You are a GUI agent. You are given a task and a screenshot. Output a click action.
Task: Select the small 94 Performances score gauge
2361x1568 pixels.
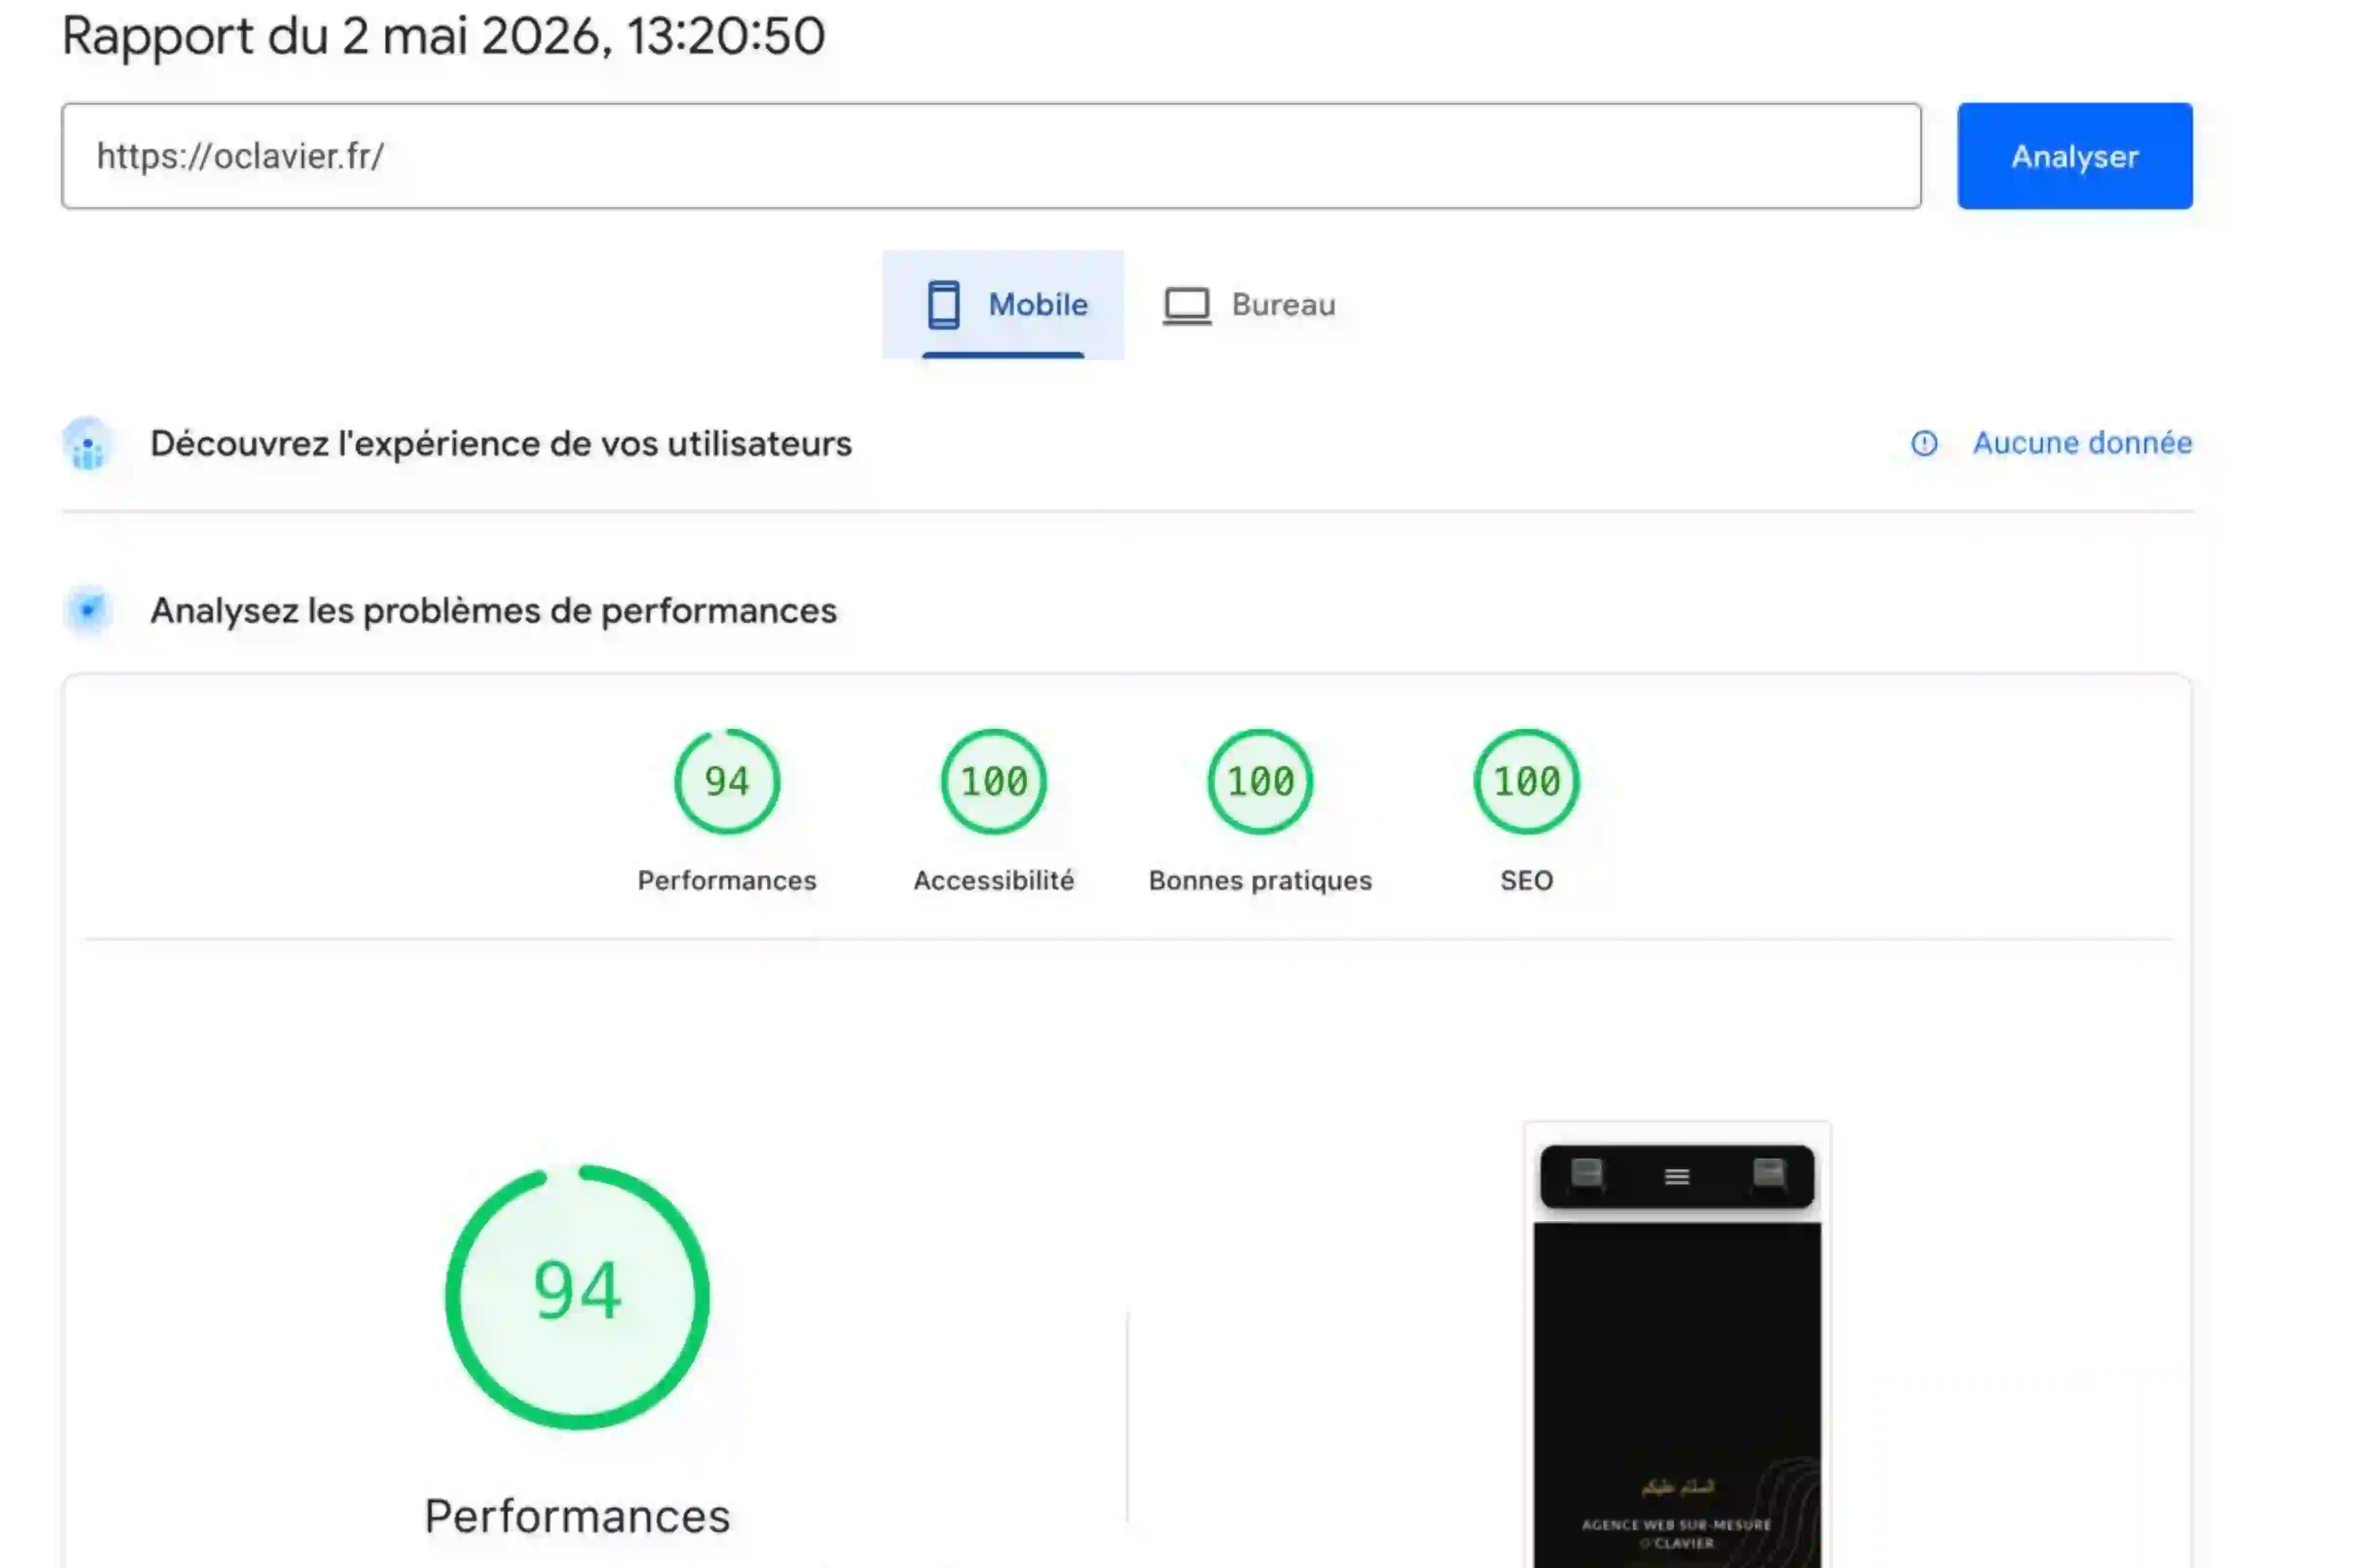[727, 781]
